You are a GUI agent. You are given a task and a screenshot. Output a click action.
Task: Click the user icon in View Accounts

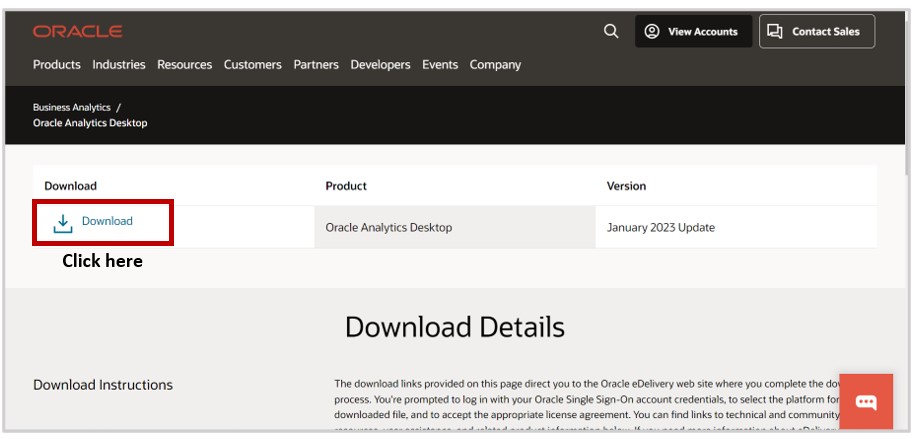(652, 32)
